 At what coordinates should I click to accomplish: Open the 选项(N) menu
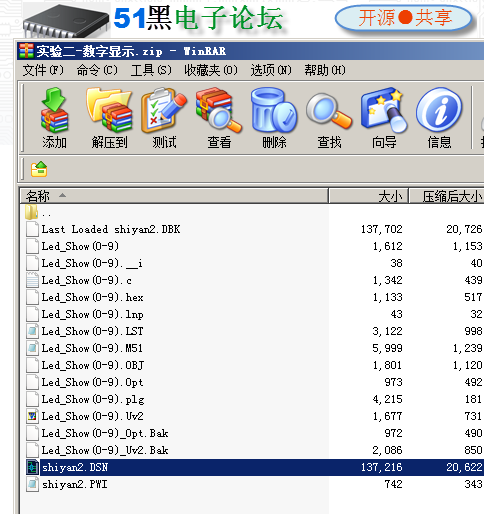click(x=271, y=70)
